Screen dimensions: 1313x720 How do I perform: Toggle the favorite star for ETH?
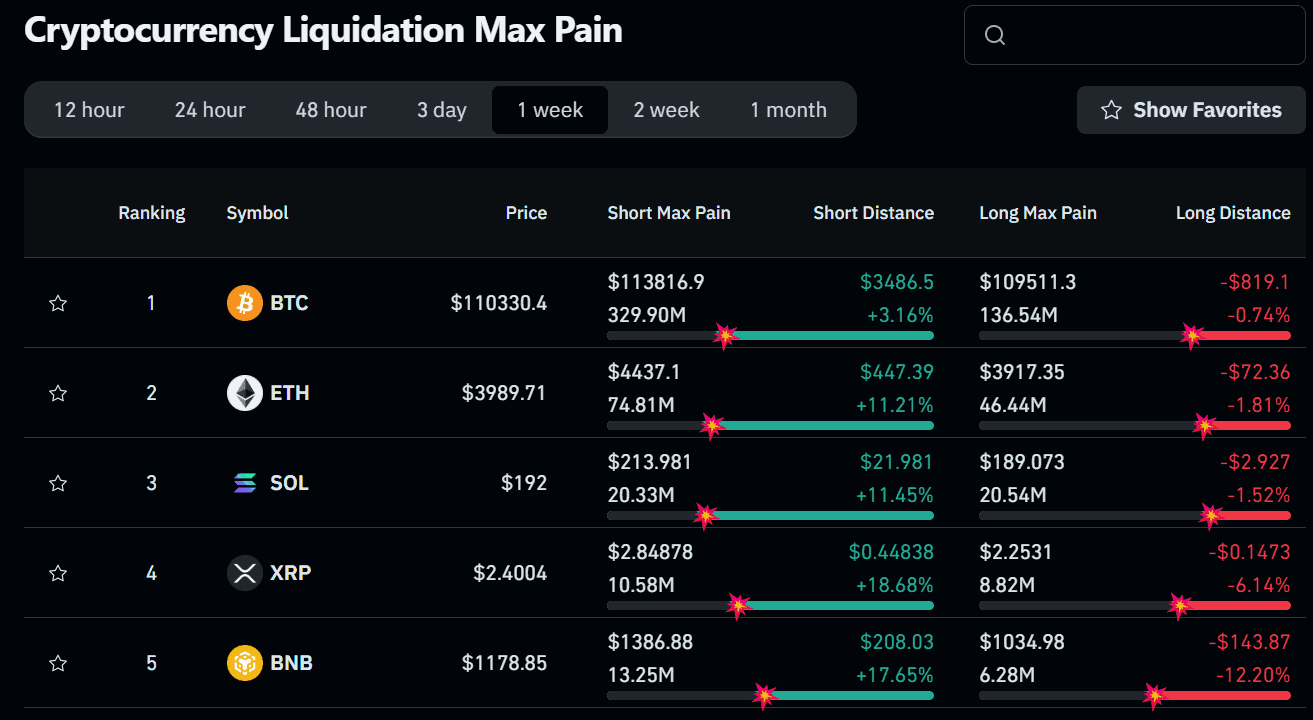58,393
